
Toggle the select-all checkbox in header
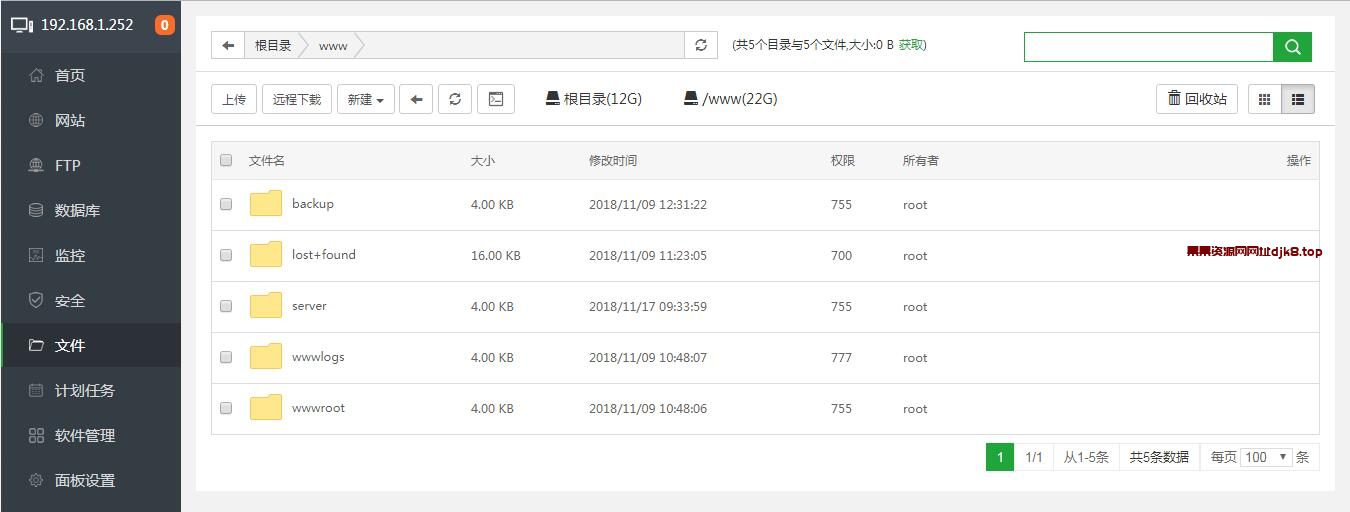click(226, 160)
